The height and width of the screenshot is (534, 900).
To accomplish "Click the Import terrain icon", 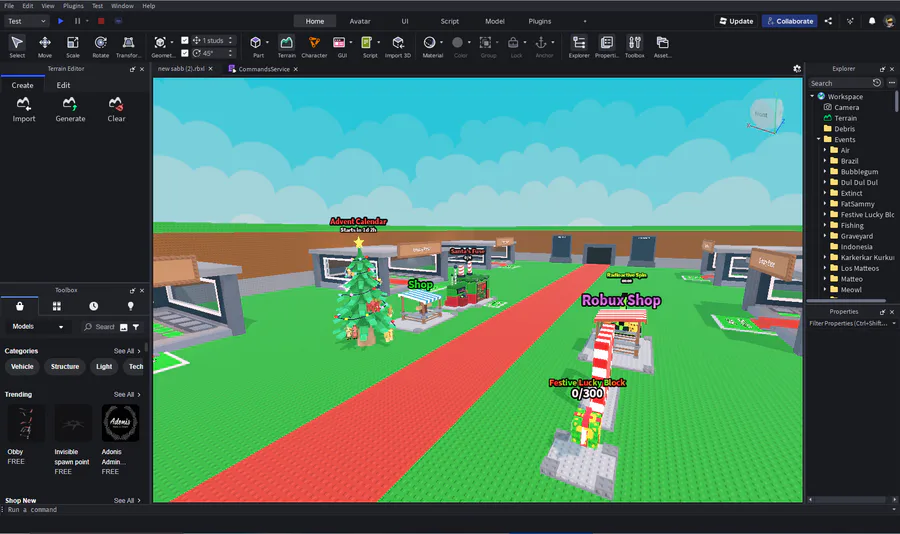I will (24, 110).
